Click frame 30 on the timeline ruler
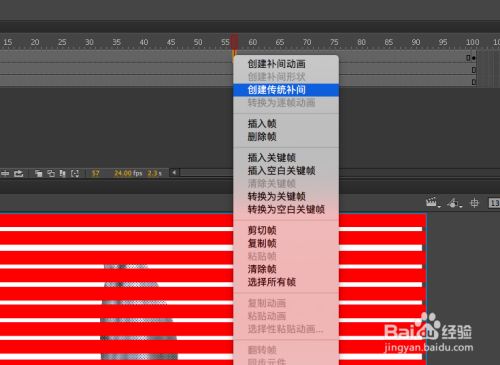Viewport: 500px width, 365px height. coord(89,42)
